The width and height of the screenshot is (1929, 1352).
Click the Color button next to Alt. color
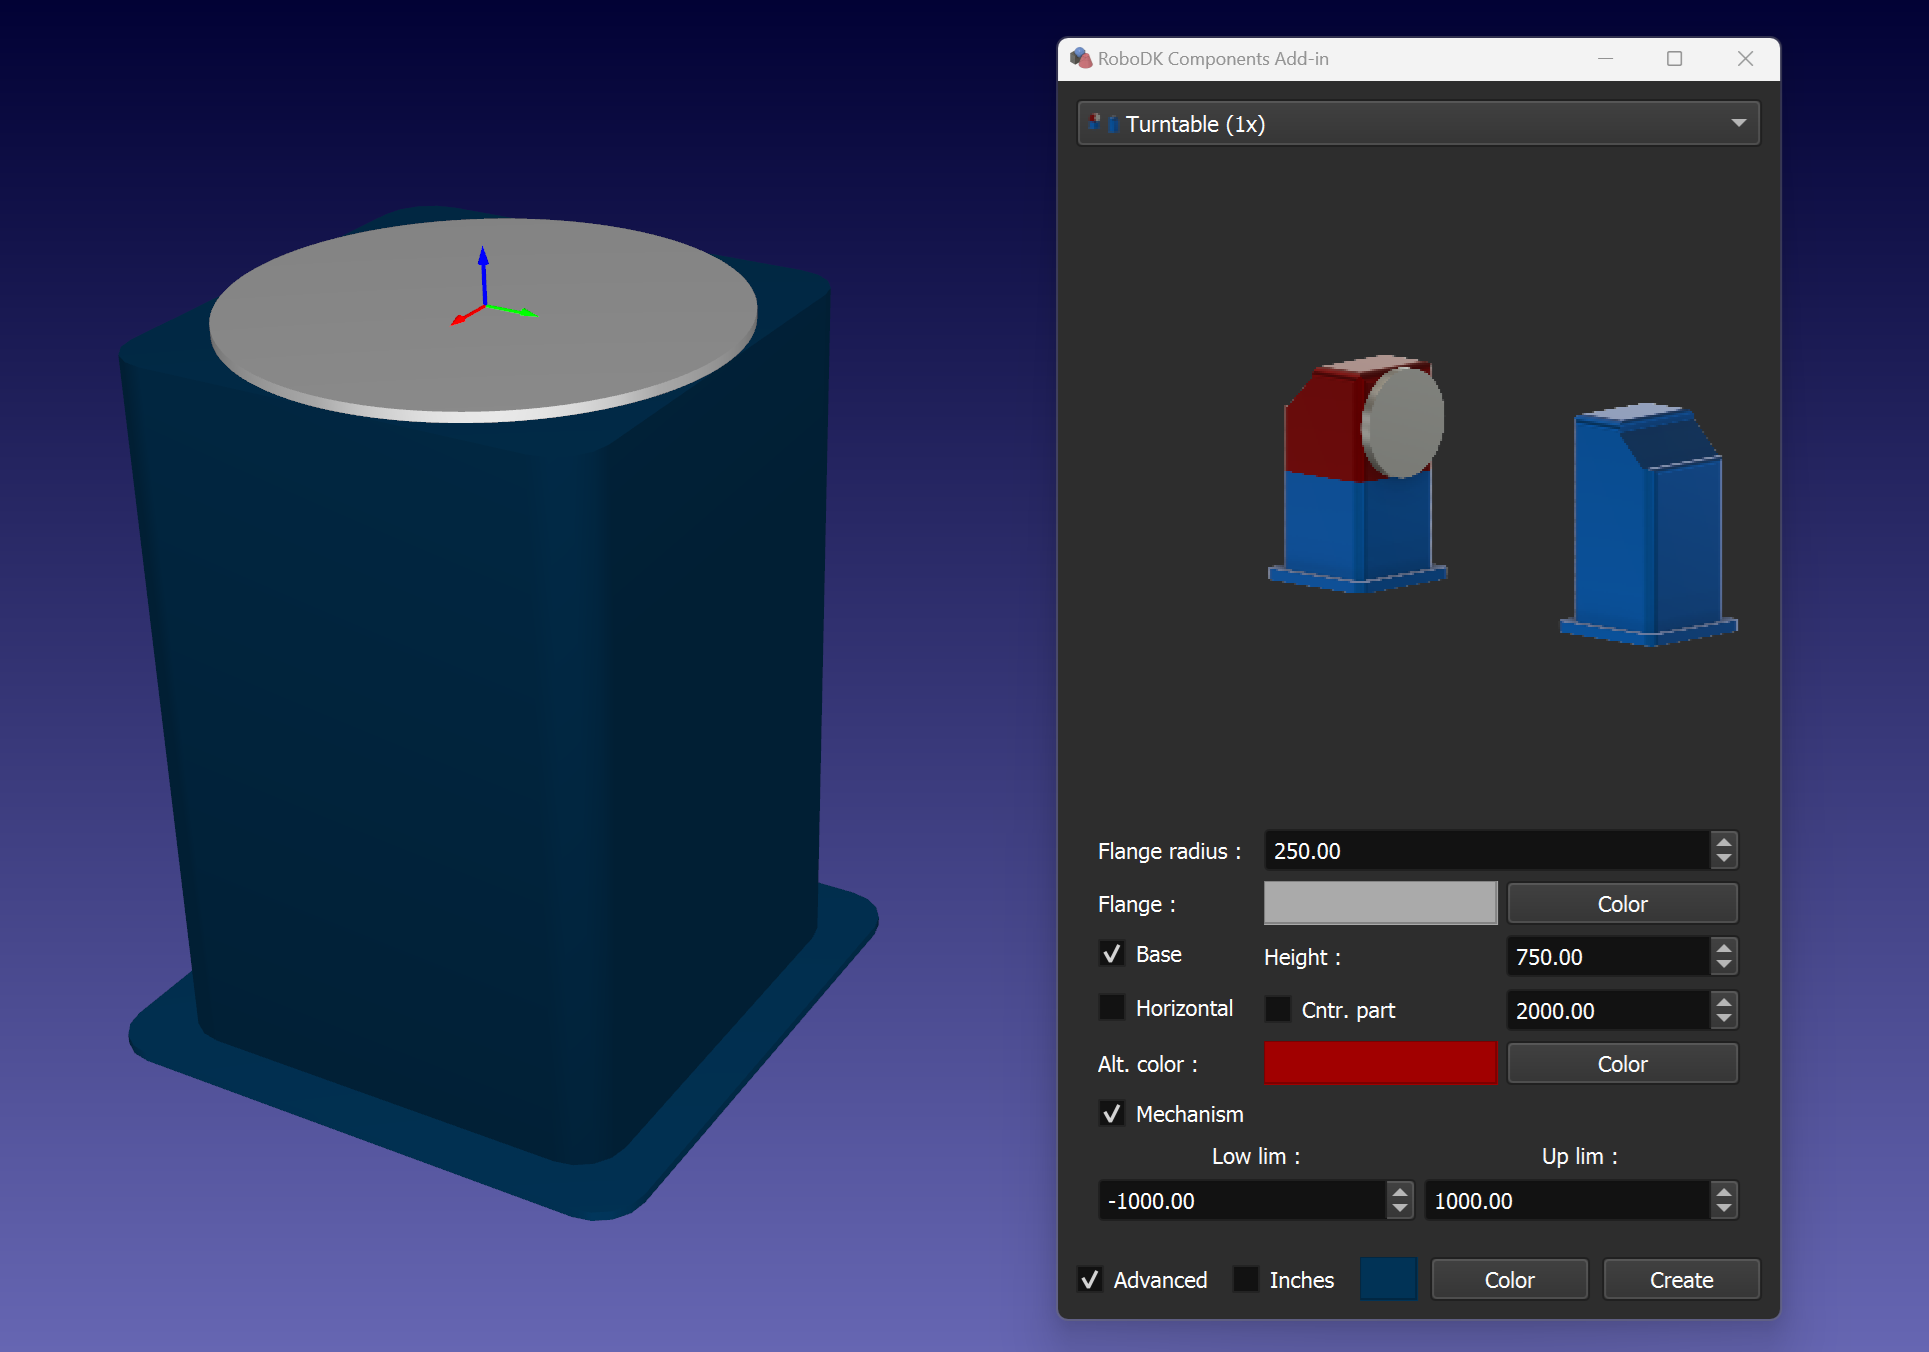(x=1622, y=1063)
